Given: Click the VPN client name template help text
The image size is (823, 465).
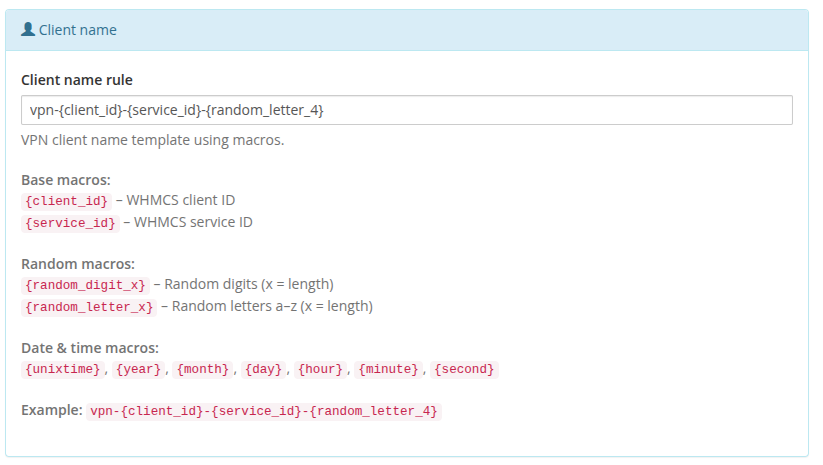Looking at the screenshot, I should click(x=152, y=140).
